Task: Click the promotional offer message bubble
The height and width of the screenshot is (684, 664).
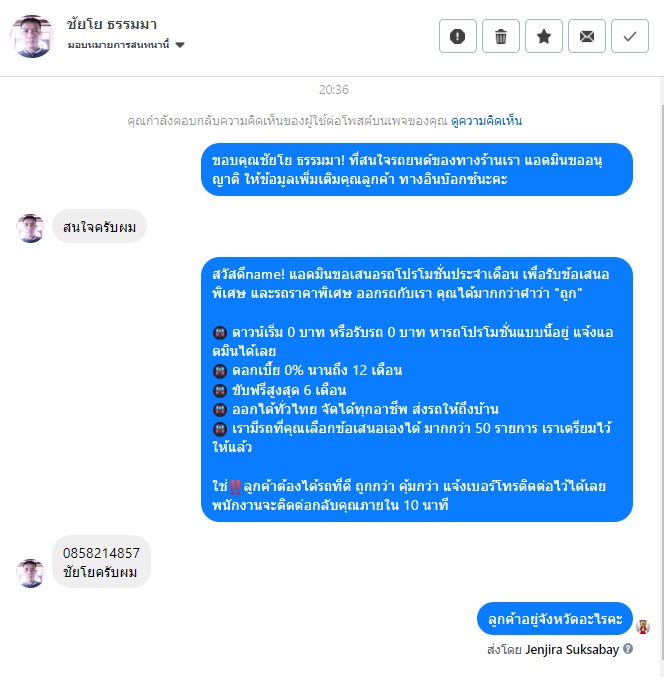Action: click(417, 390)
